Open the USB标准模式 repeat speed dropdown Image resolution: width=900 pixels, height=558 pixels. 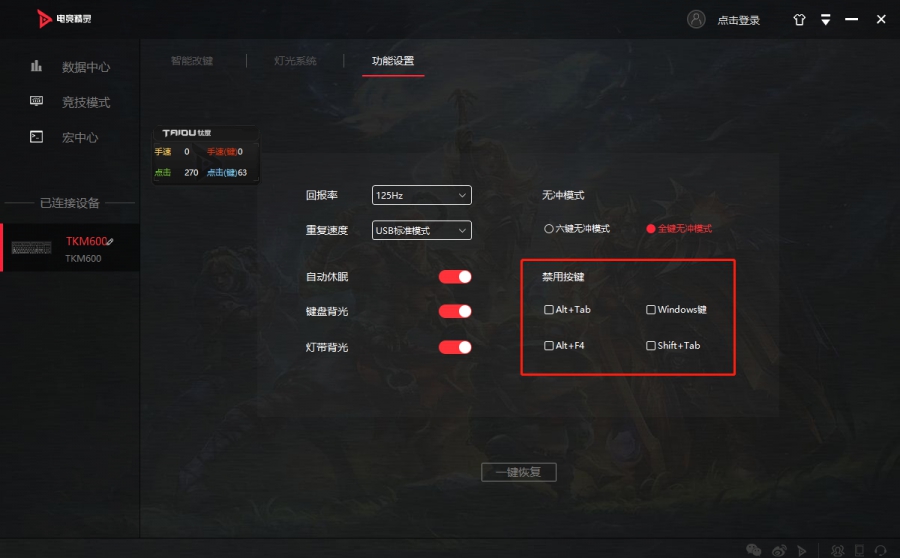point(422,230)
